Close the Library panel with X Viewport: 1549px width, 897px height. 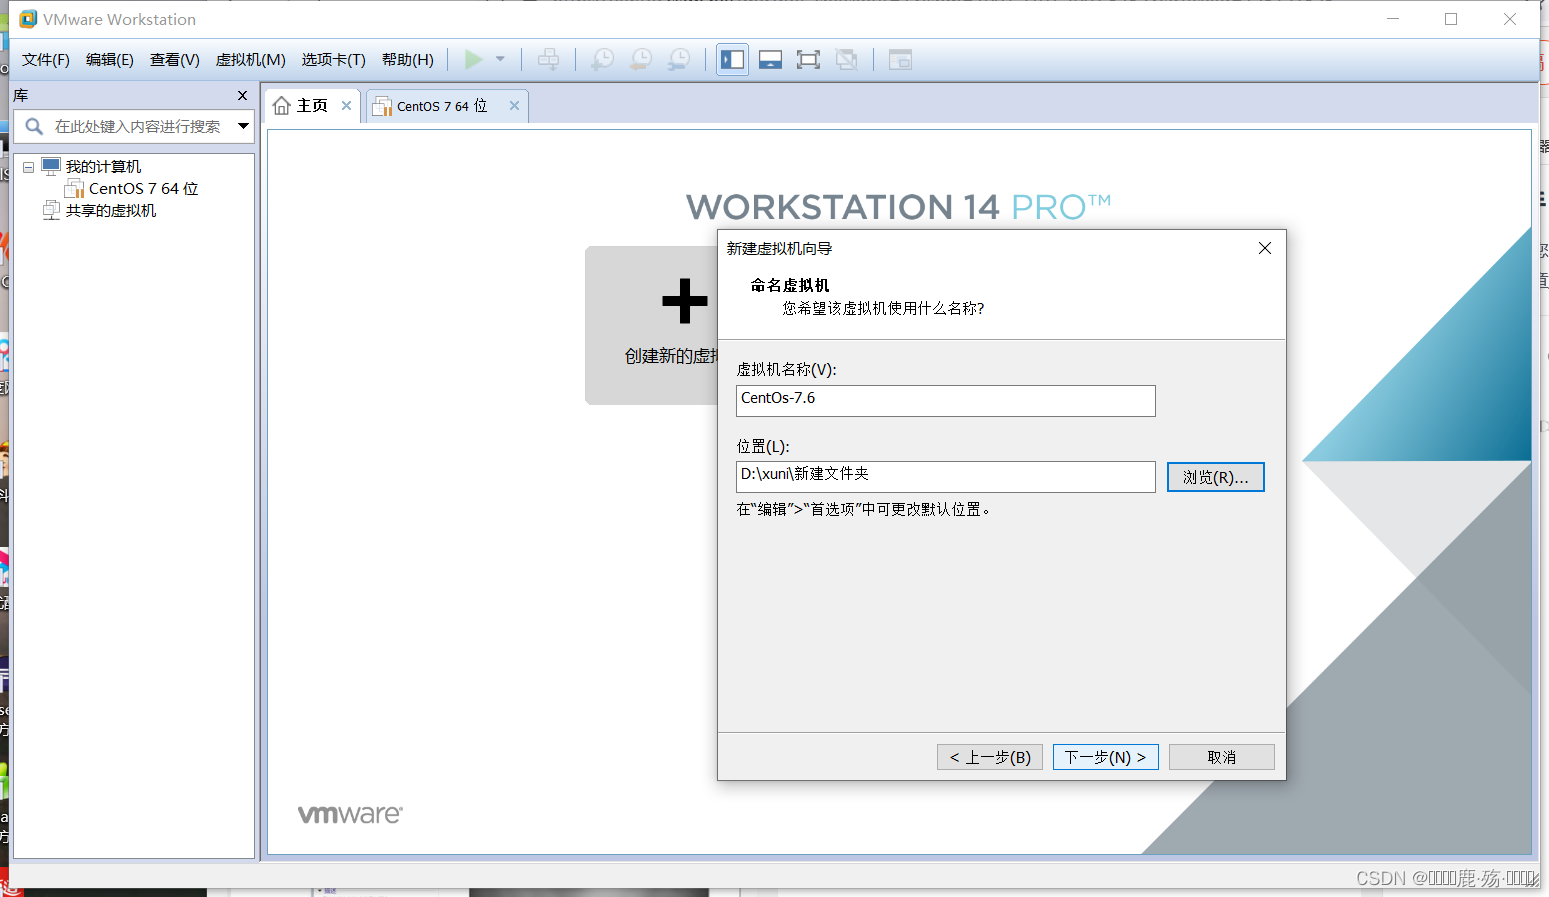(242, 95)
